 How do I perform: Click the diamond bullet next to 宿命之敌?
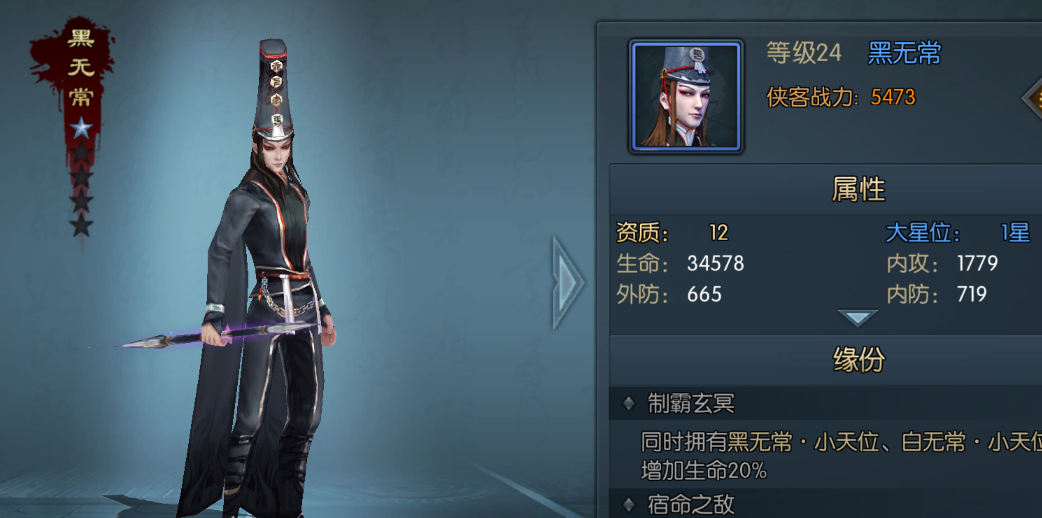(x=628, y=504)
